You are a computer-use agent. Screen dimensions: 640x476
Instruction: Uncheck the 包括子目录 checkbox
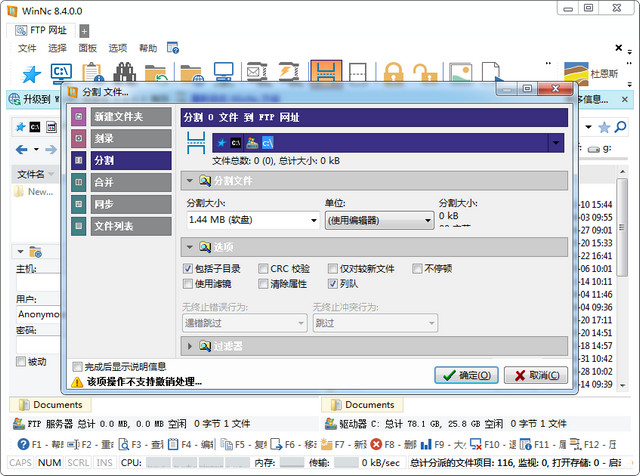(x=187, y=269)
